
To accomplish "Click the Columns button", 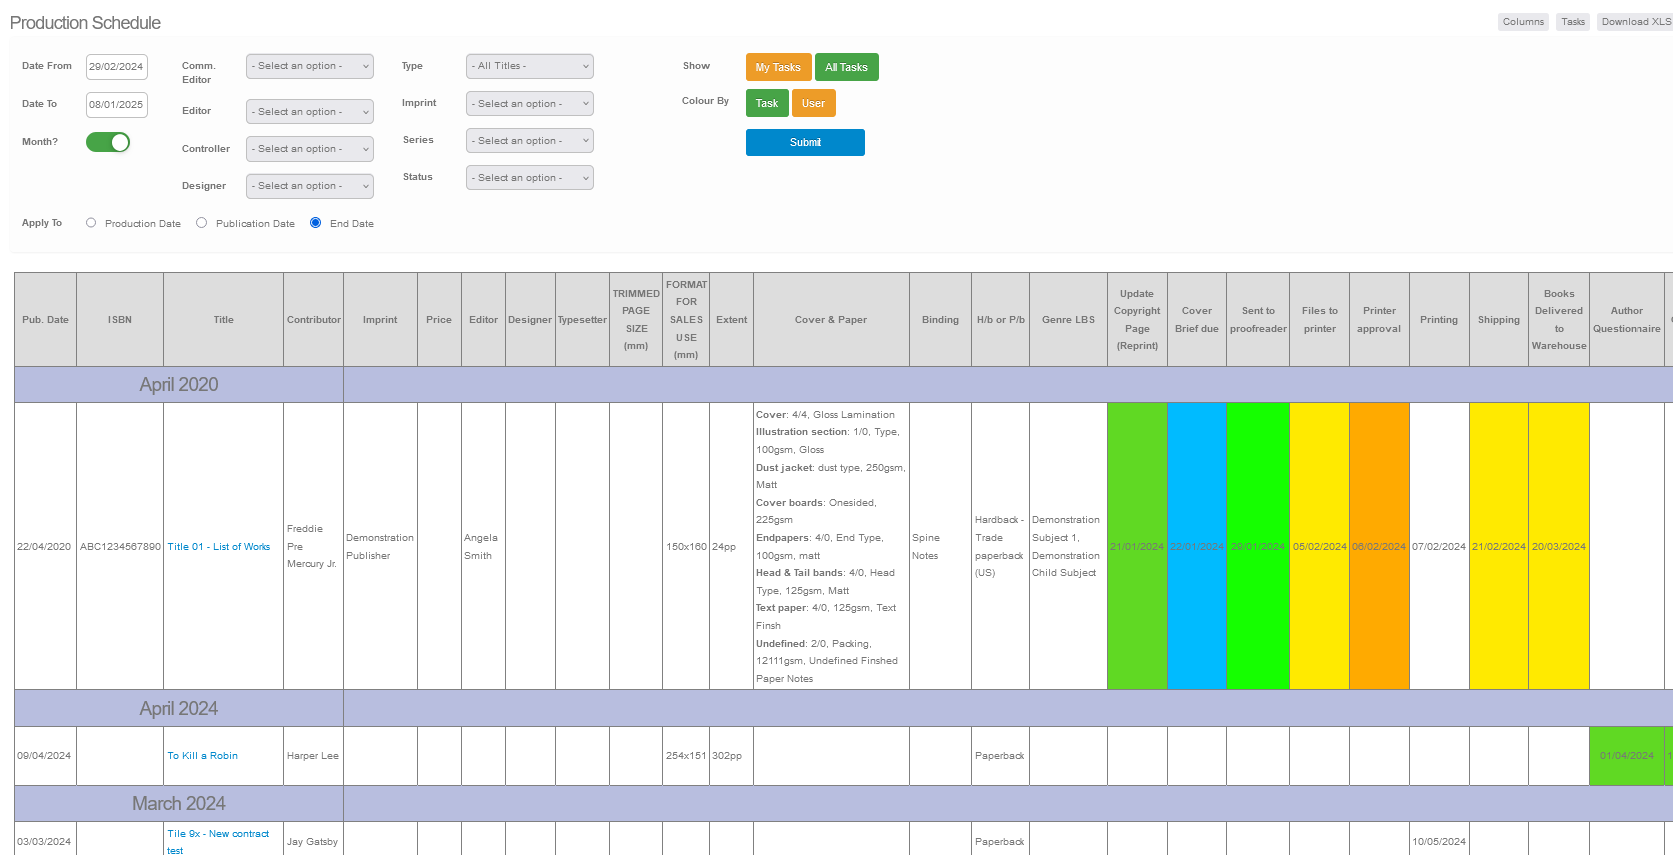I will tap(1522, 22).
